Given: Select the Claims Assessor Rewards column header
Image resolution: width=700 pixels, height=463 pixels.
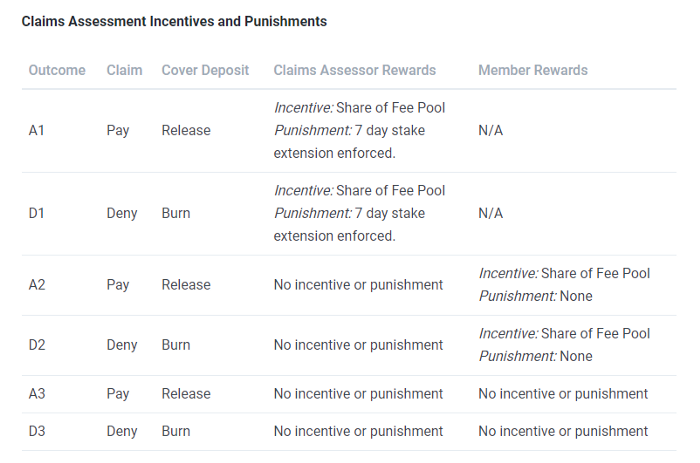Looking at the screenshot, I should click(x=355, y=70).
